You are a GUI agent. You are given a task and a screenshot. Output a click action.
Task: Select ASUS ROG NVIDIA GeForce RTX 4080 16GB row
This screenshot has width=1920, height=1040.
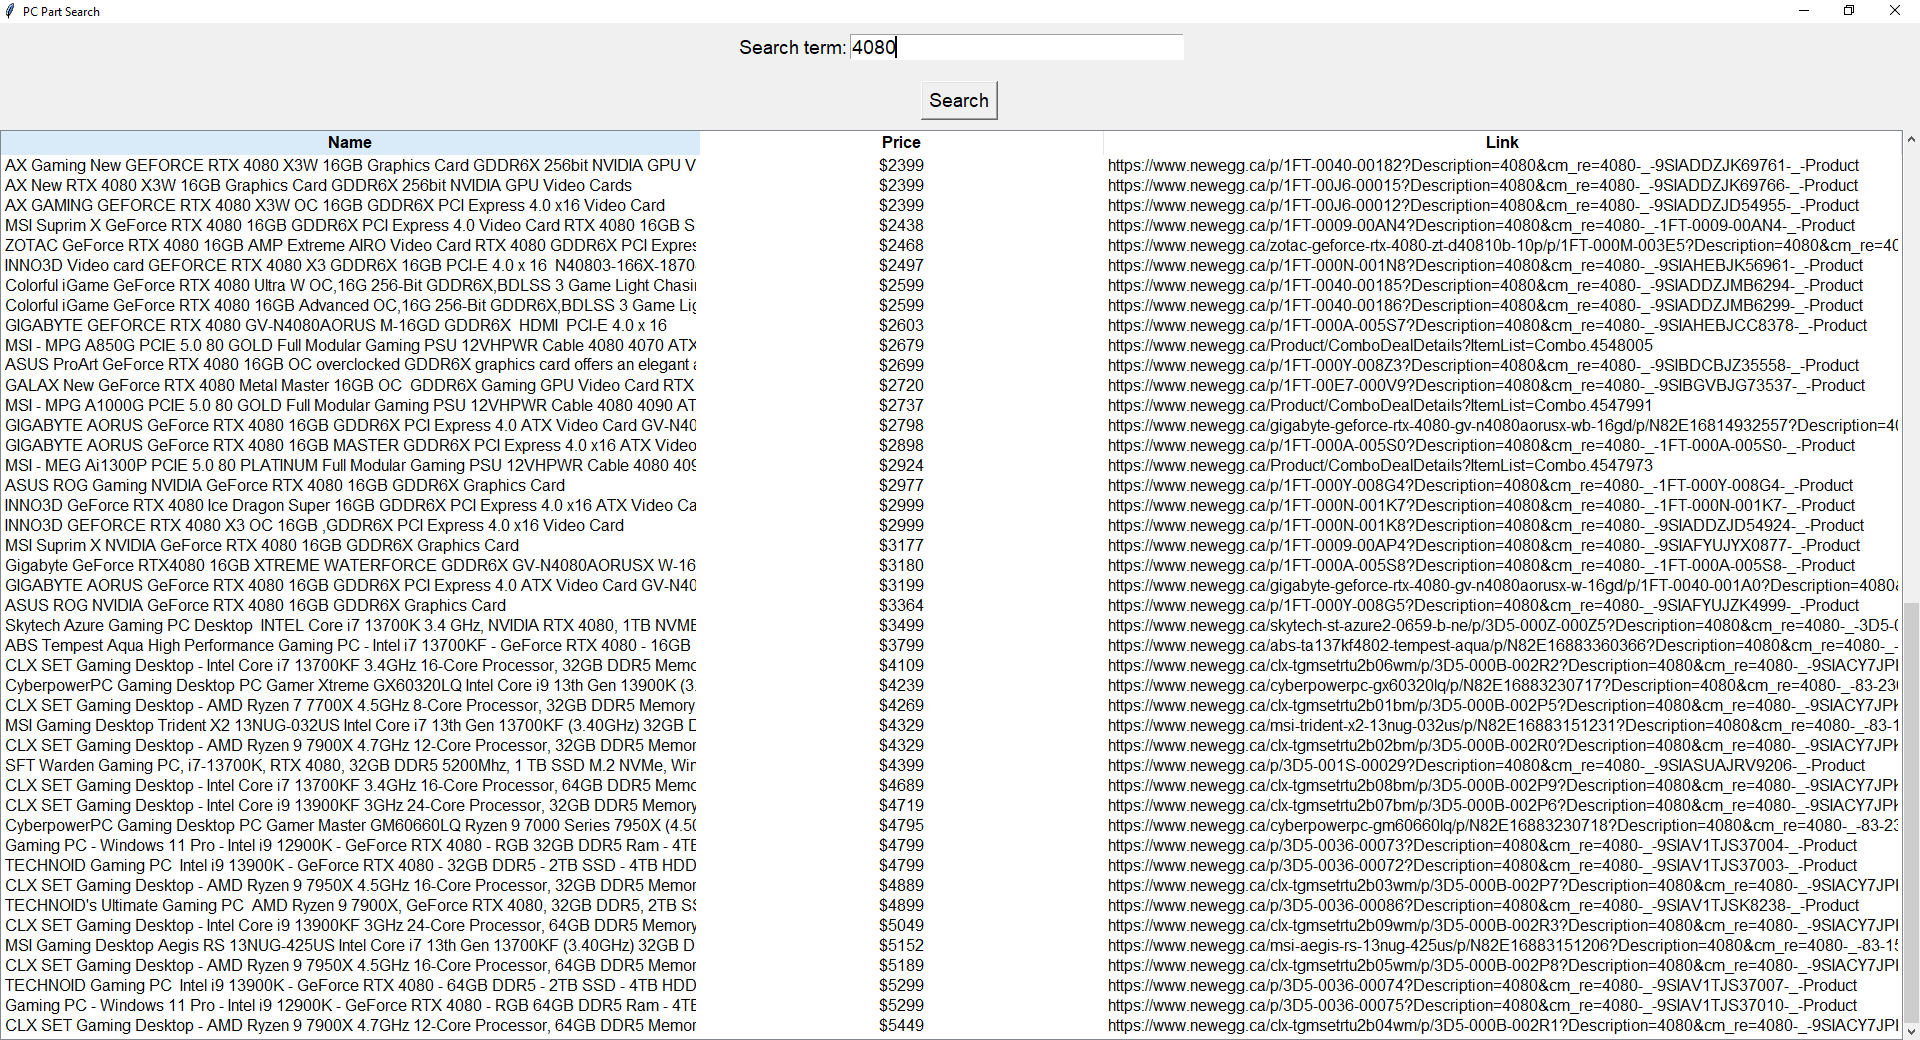[950, 605]
